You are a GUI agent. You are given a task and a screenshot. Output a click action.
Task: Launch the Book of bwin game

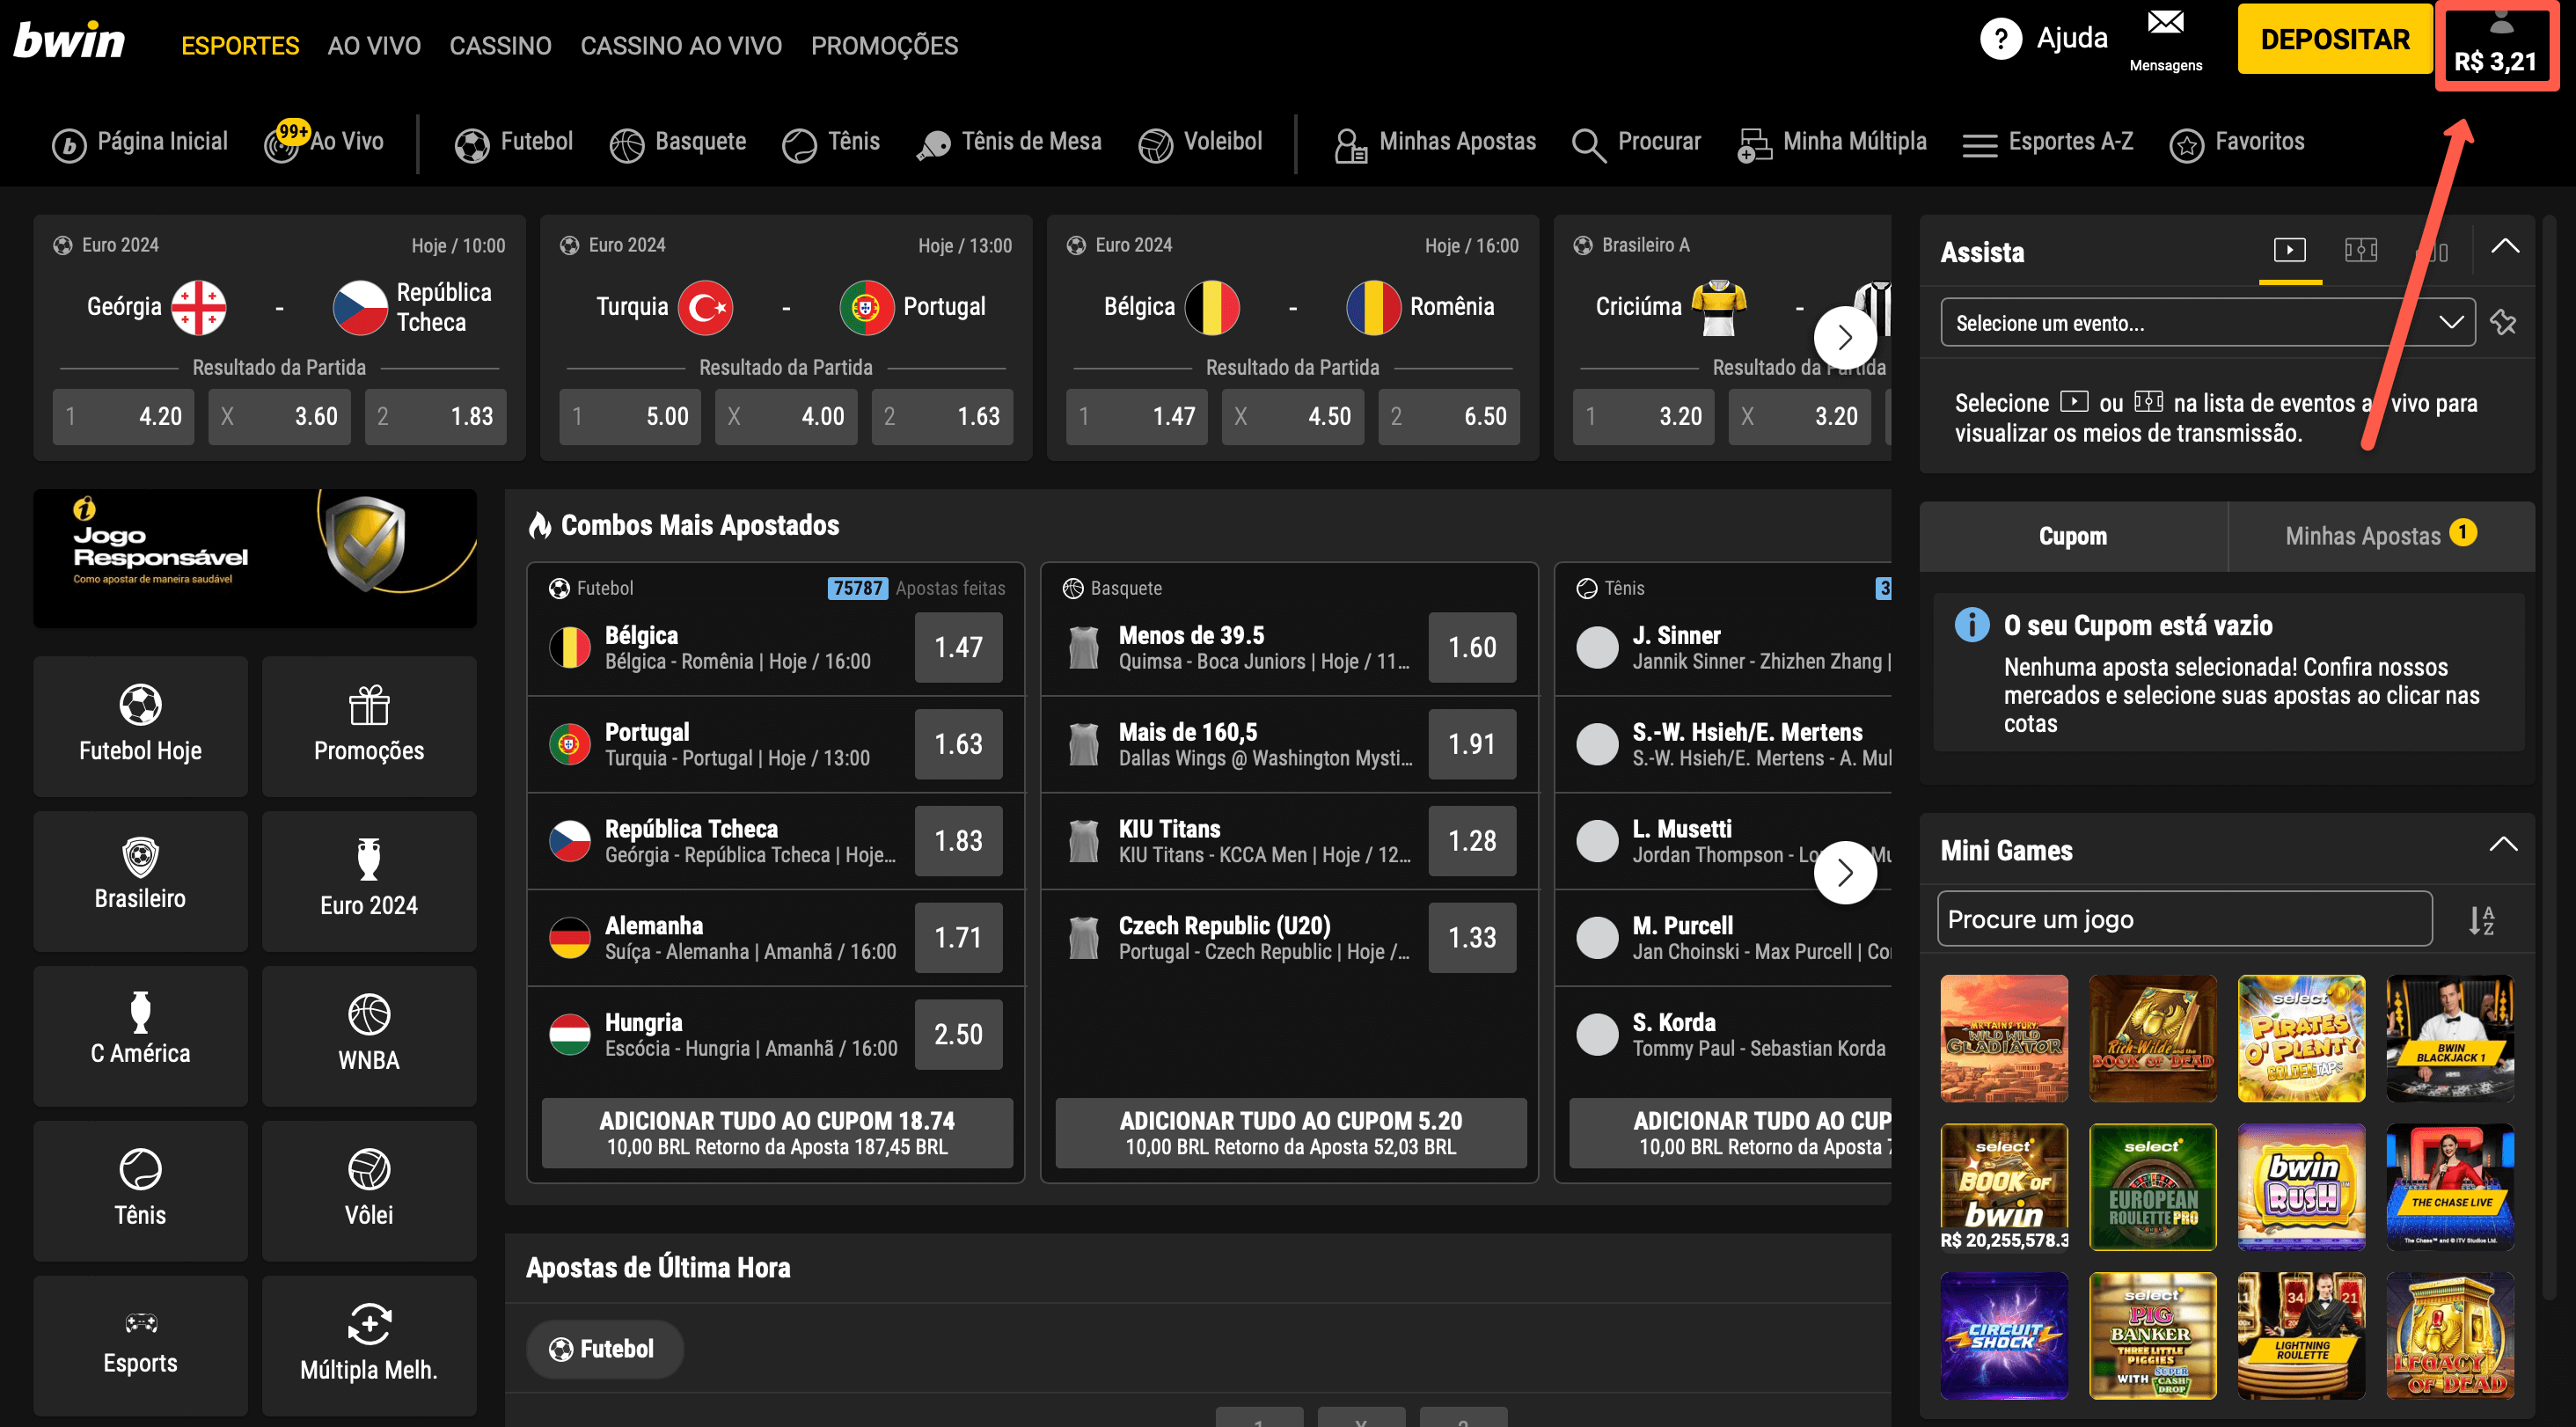click(x=2004, y=1187)
